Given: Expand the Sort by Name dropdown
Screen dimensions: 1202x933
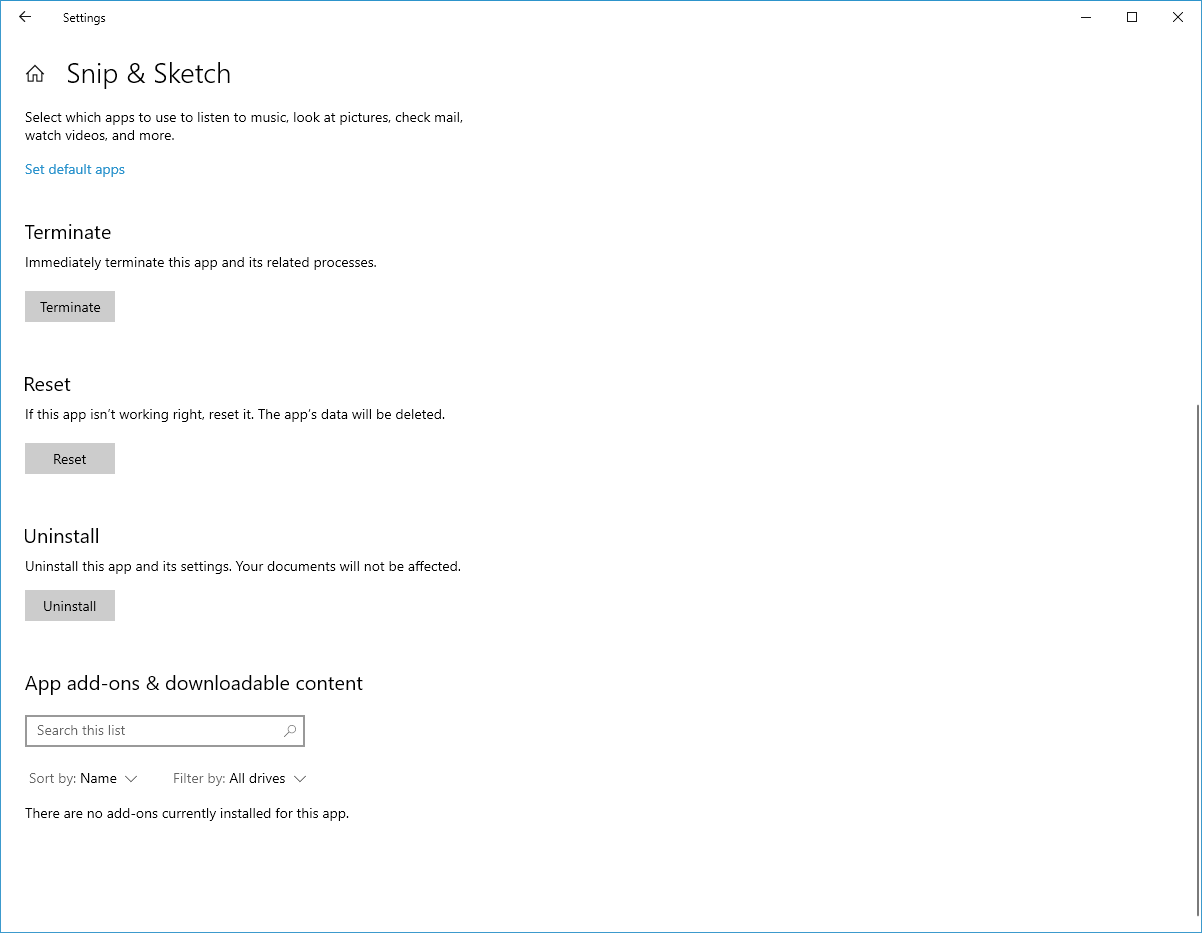Looking at the screenshot, I should click(x=83, y=778).
